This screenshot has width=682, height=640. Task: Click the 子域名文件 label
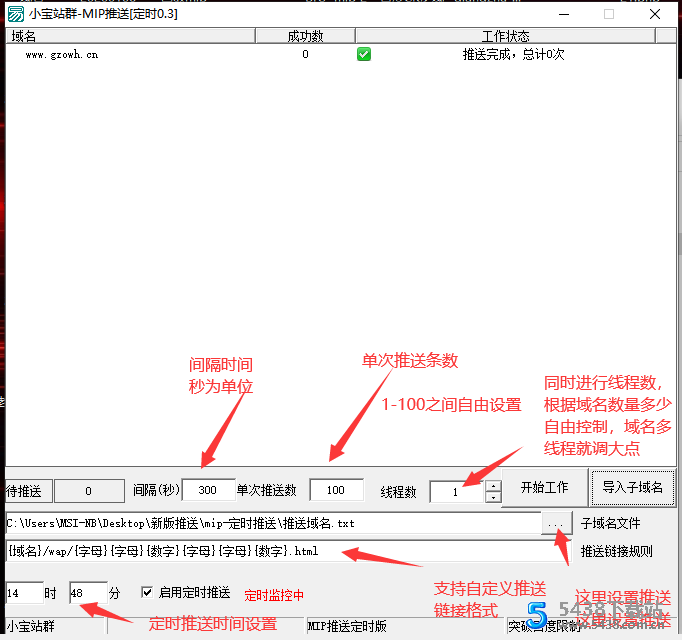click(610, 523)
